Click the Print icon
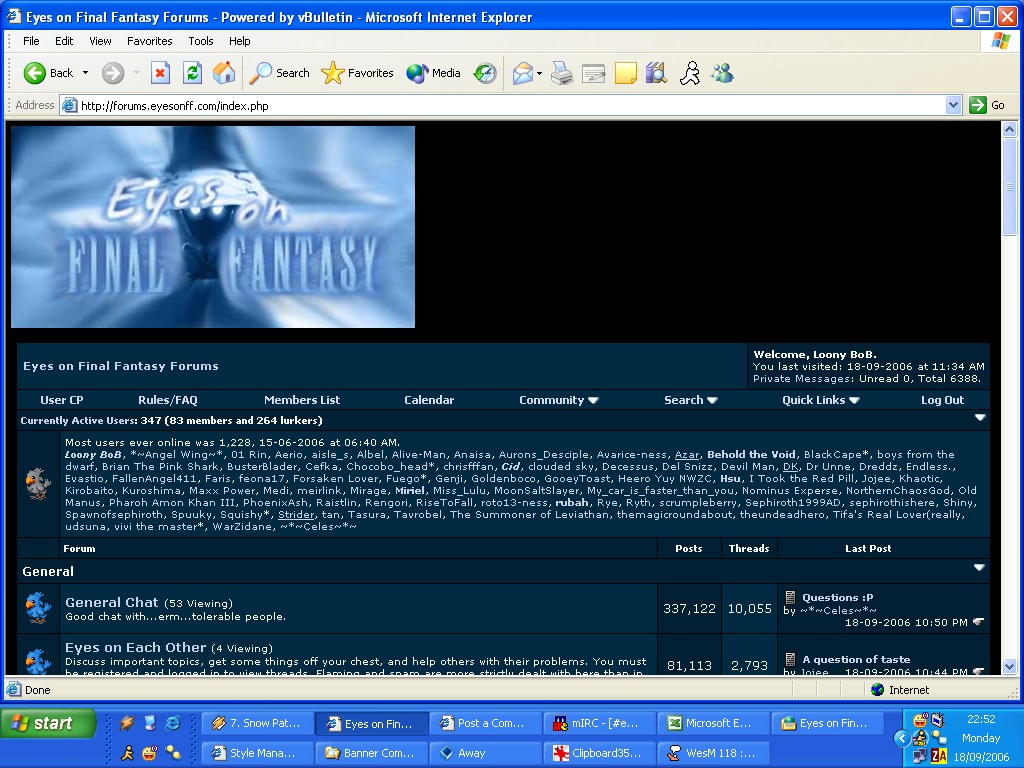 click(x=562, y=73)
